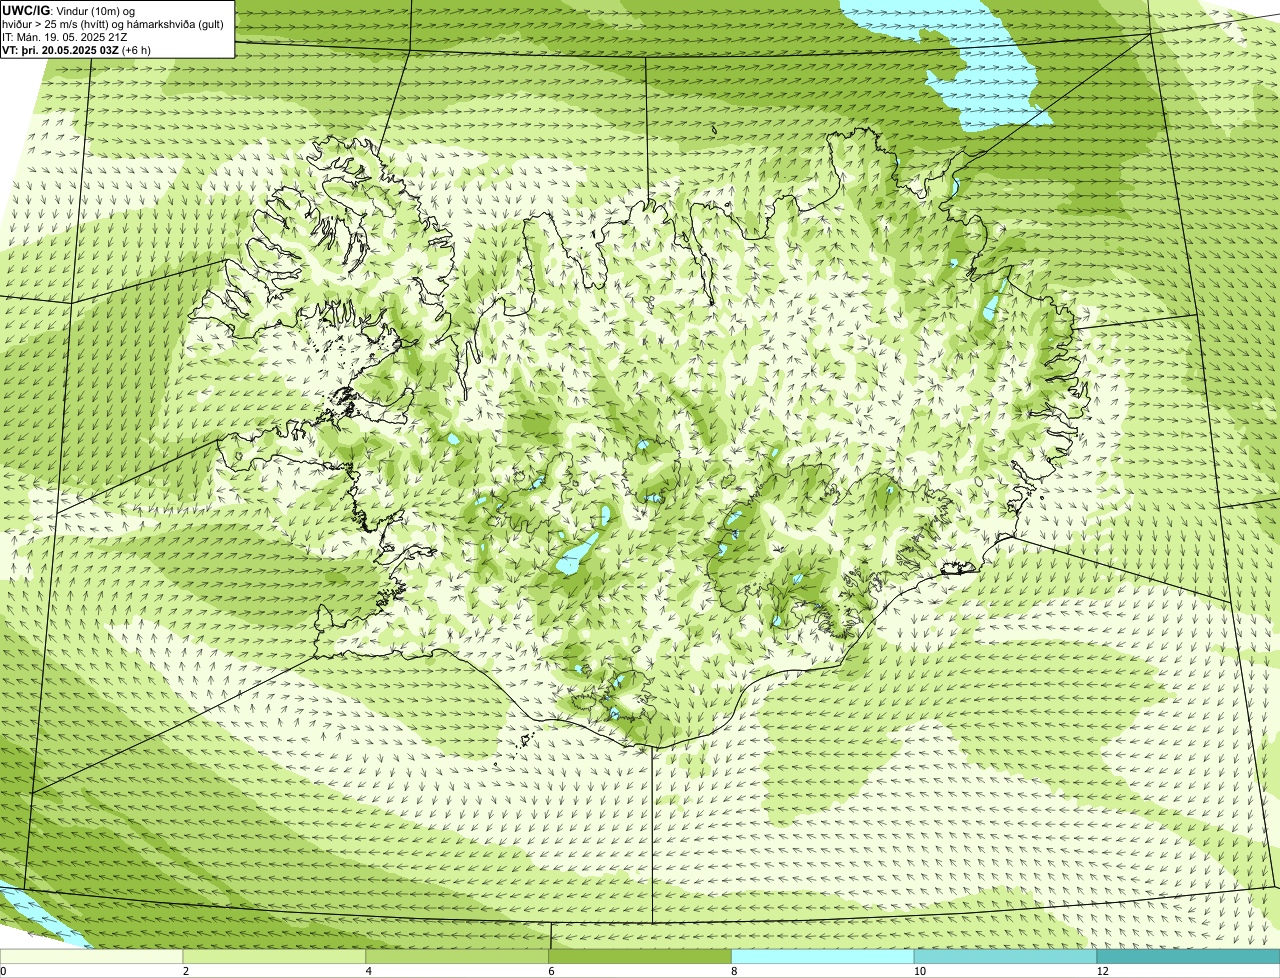The height and width of the screenshot is (978, 1280).
Task: Click the legend tick label '8'
Action: click(x=733, y=971)
